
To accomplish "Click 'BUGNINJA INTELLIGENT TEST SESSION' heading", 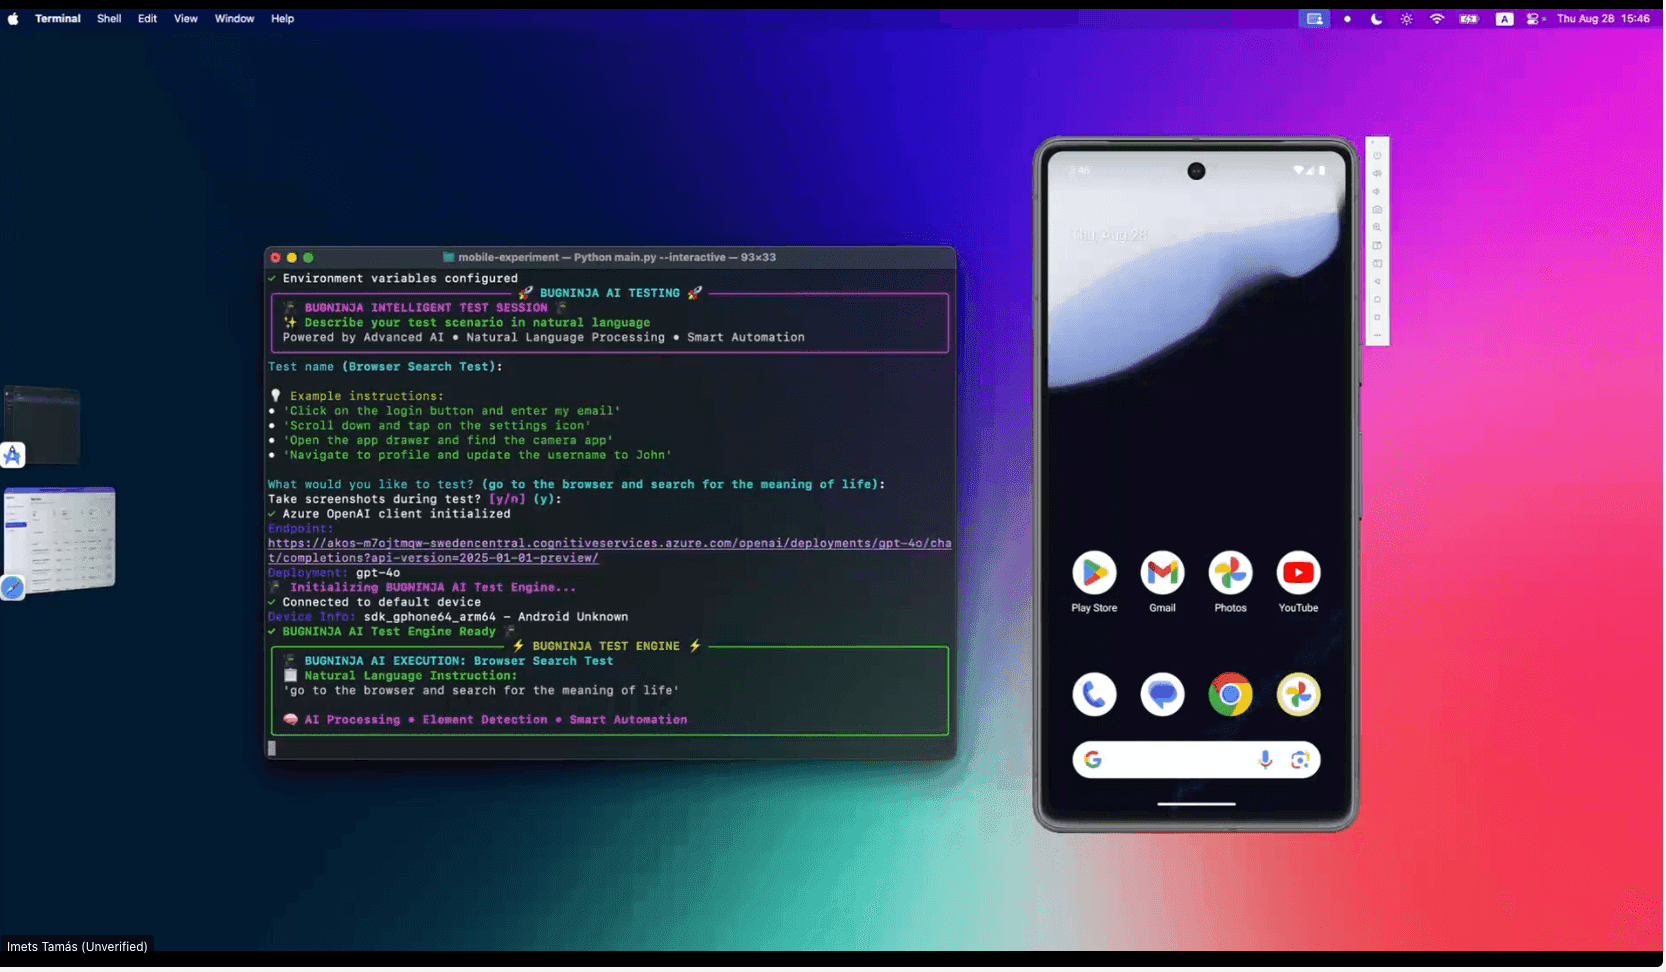I will [427, 309].
